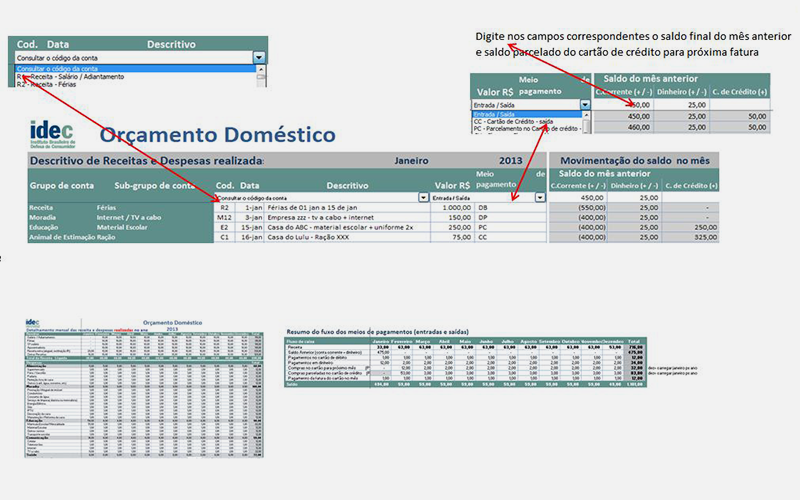Pick 'PC - Parcelamento no Cartão de crédito' option
This screenshot has height=500, width=800.
525,129
